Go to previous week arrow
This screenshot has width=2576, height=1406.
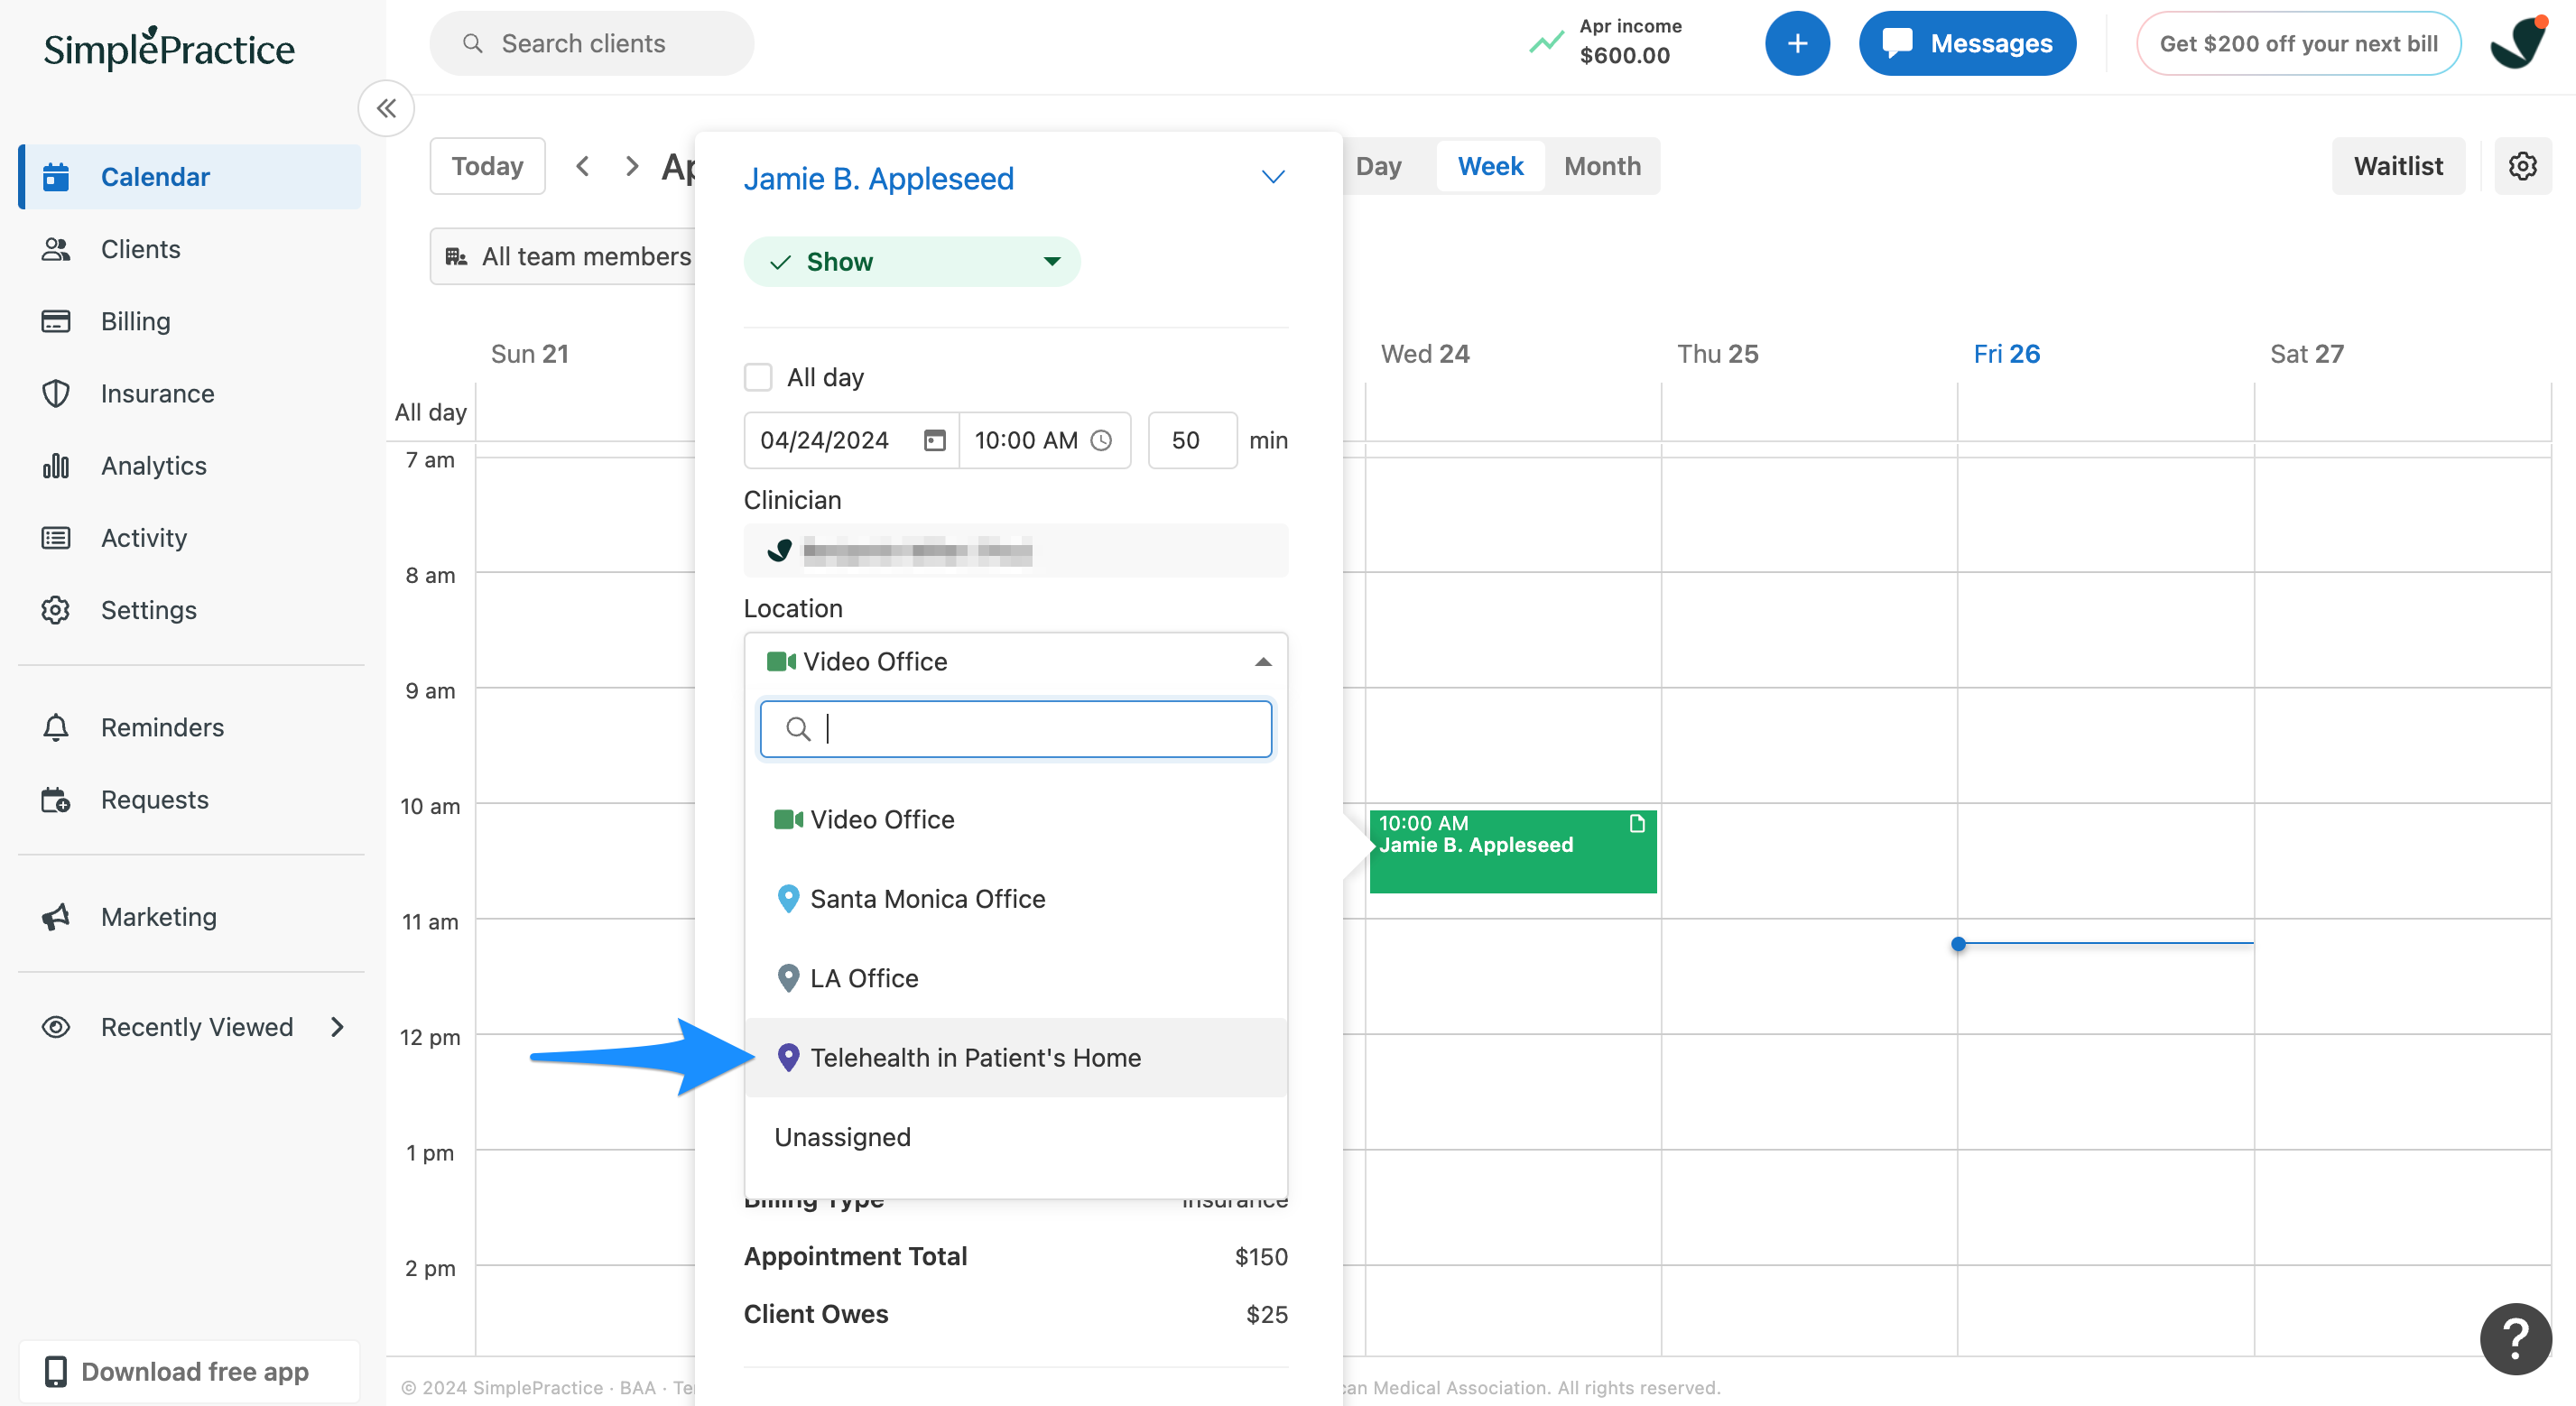click(583, 166)
